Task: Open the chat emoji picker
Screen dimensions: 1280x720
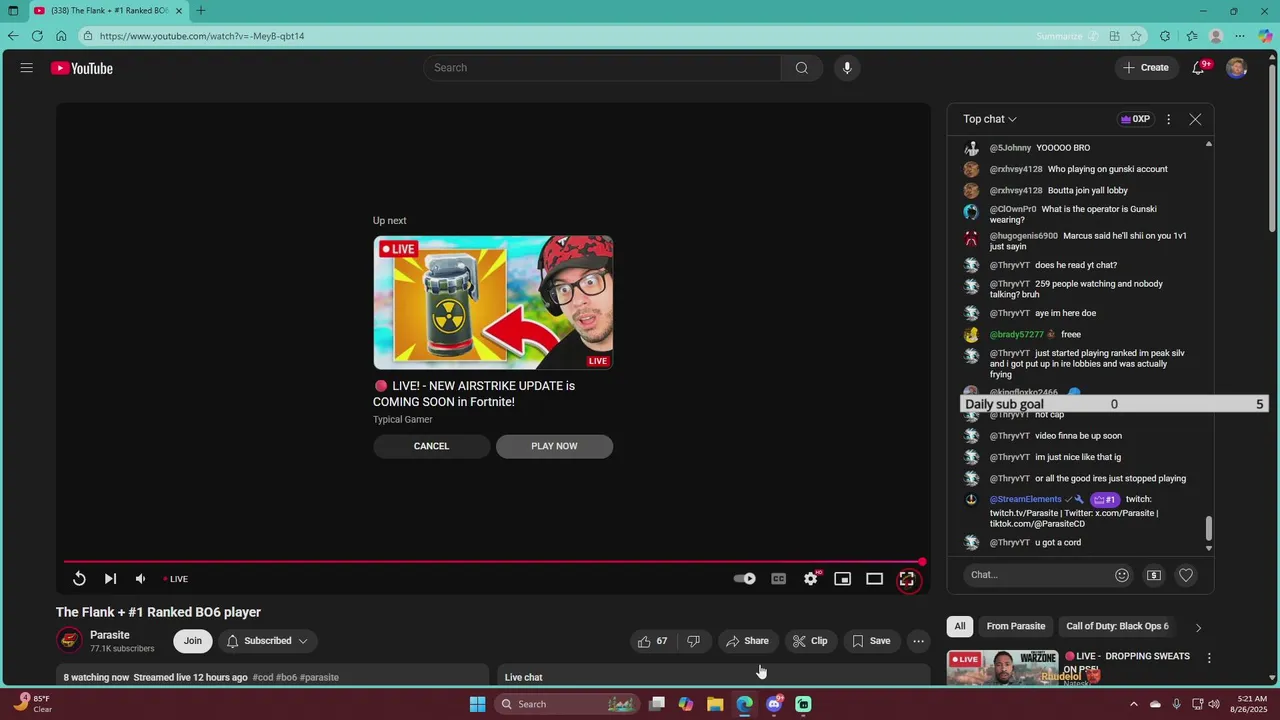Action: click(x=1122, y=575)
